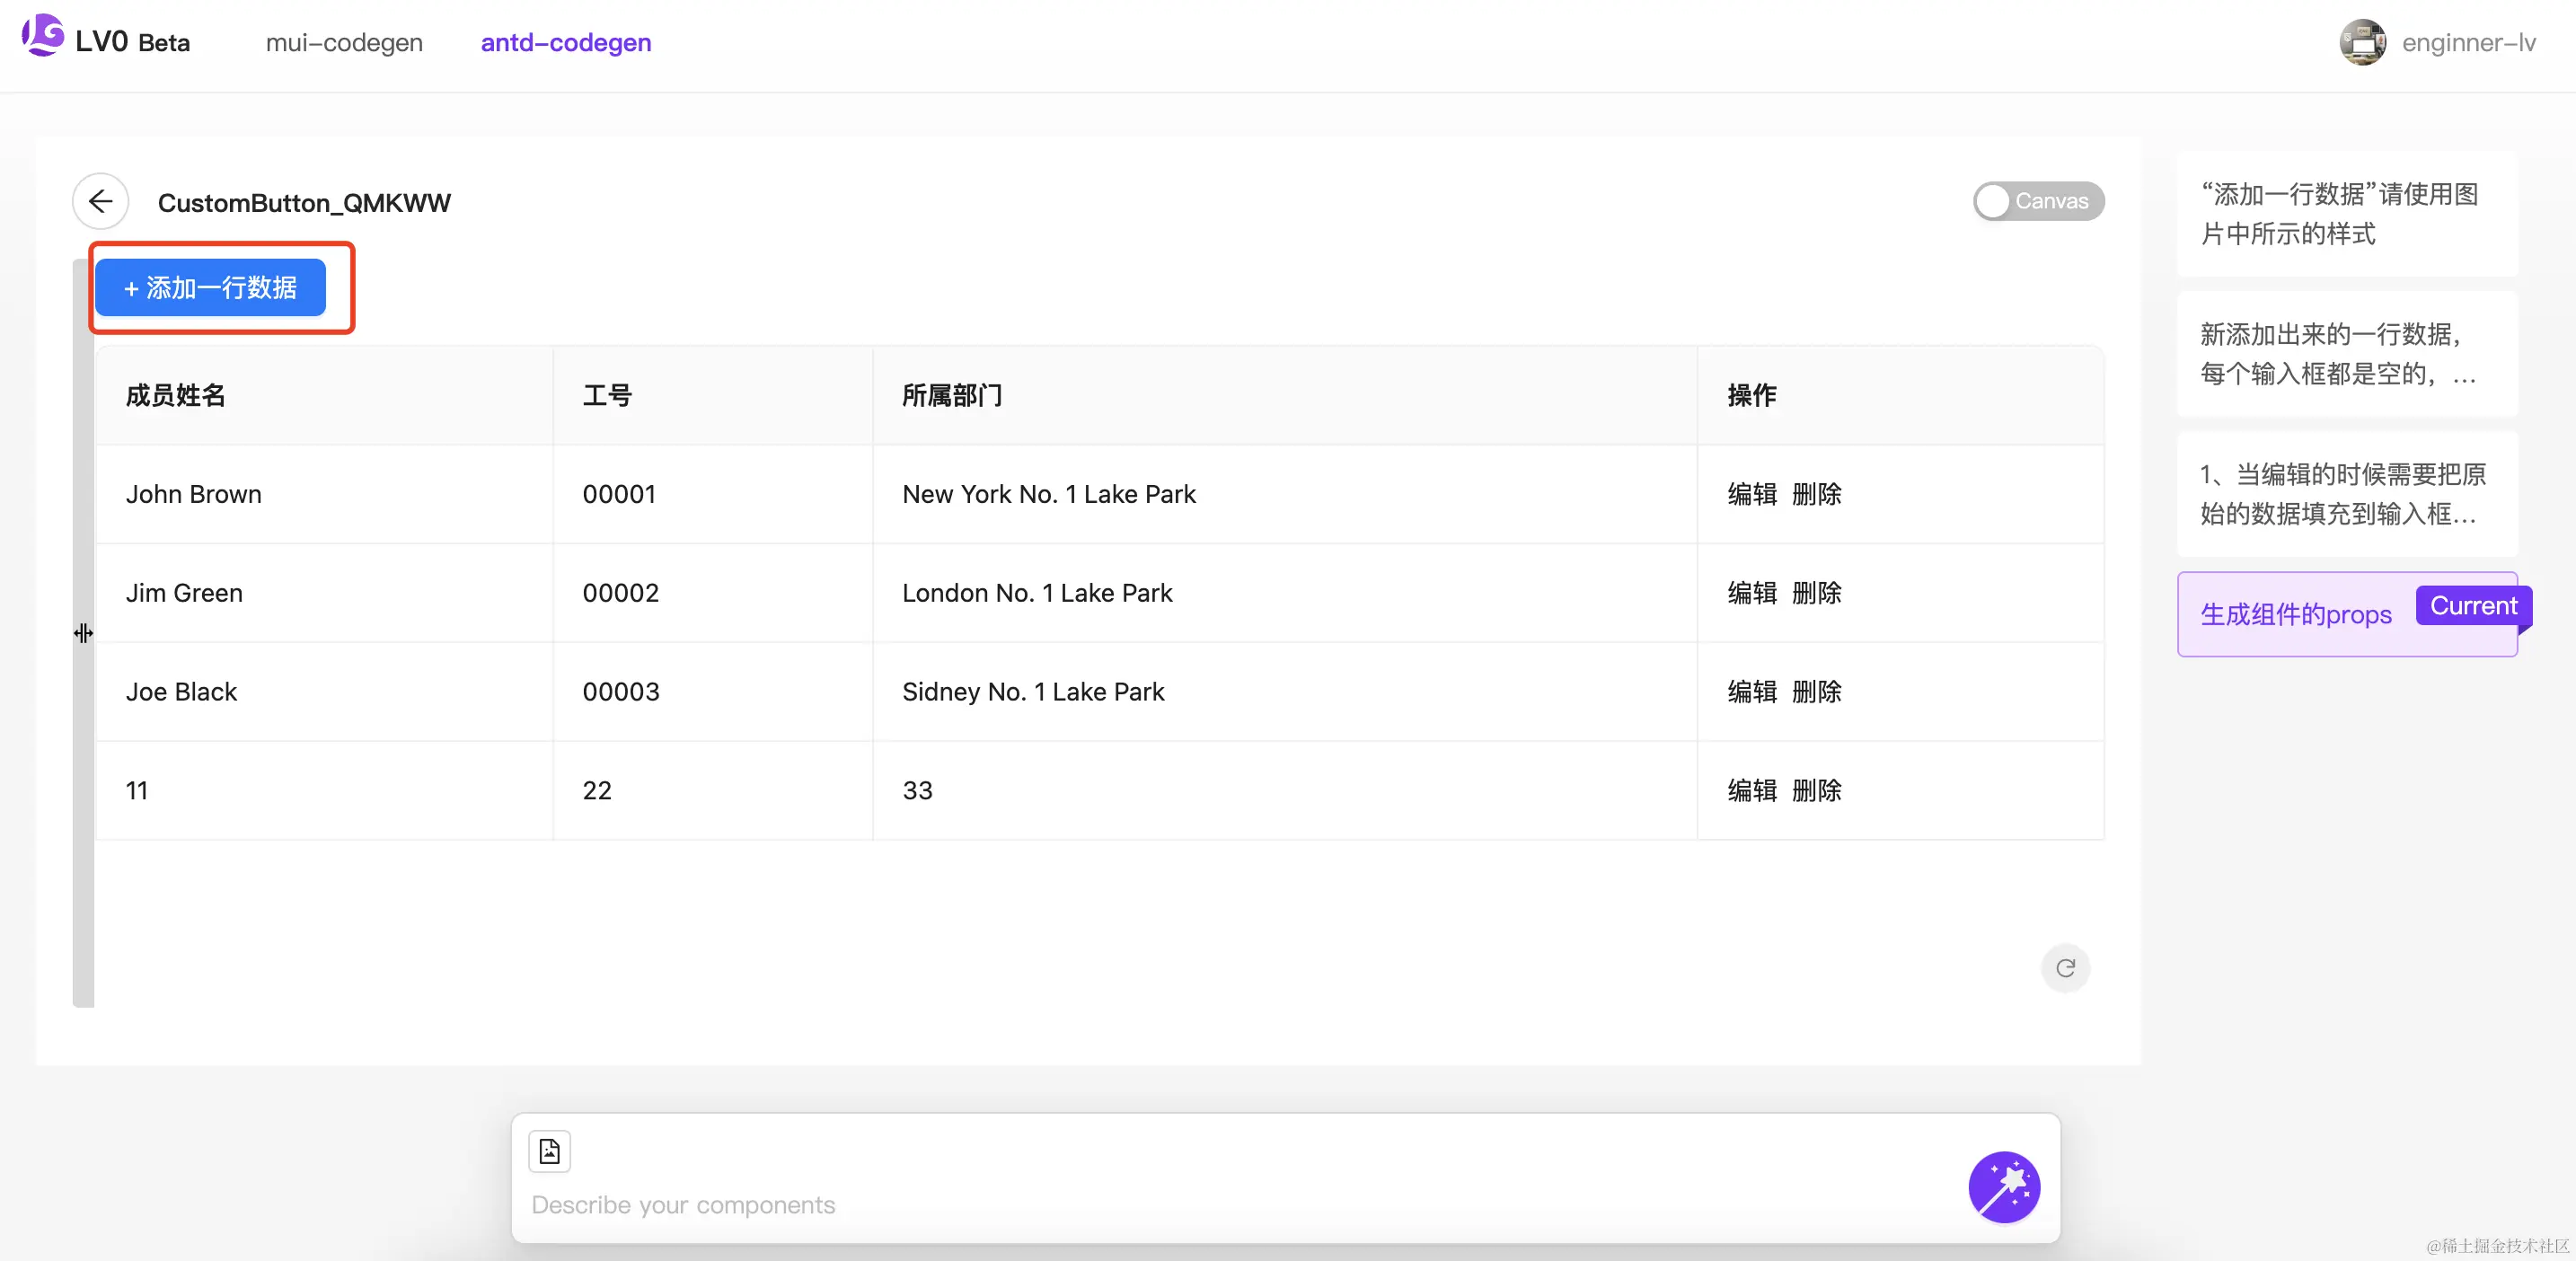Toggle the Canvas switch
Viewport: 2576px width, 1261px height.
coord(2038,201)
